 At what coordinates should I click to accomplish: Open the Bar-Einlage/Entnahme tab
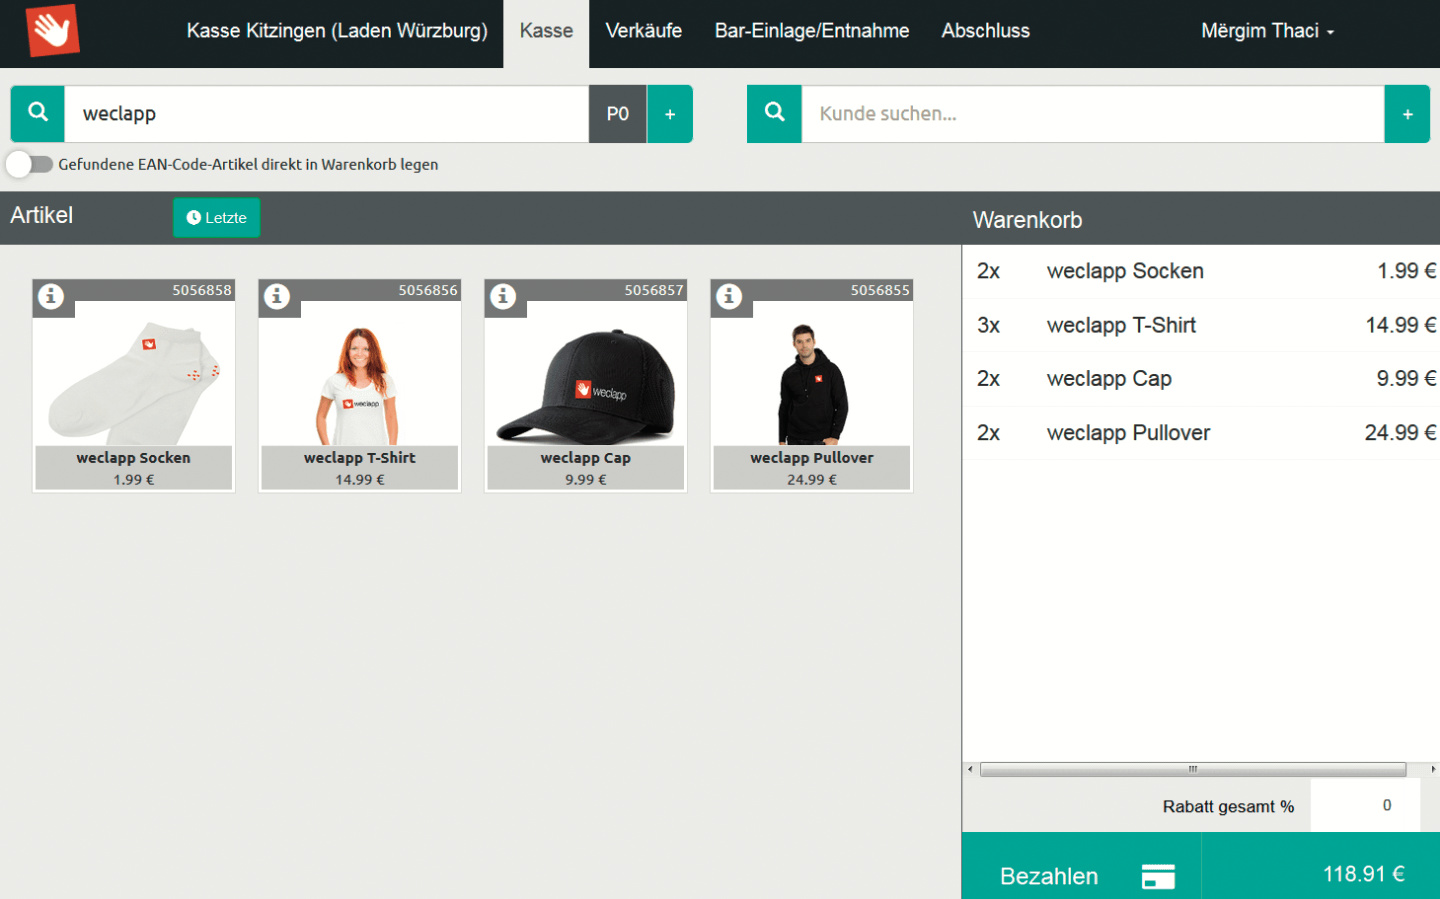(x=811, y=31)
